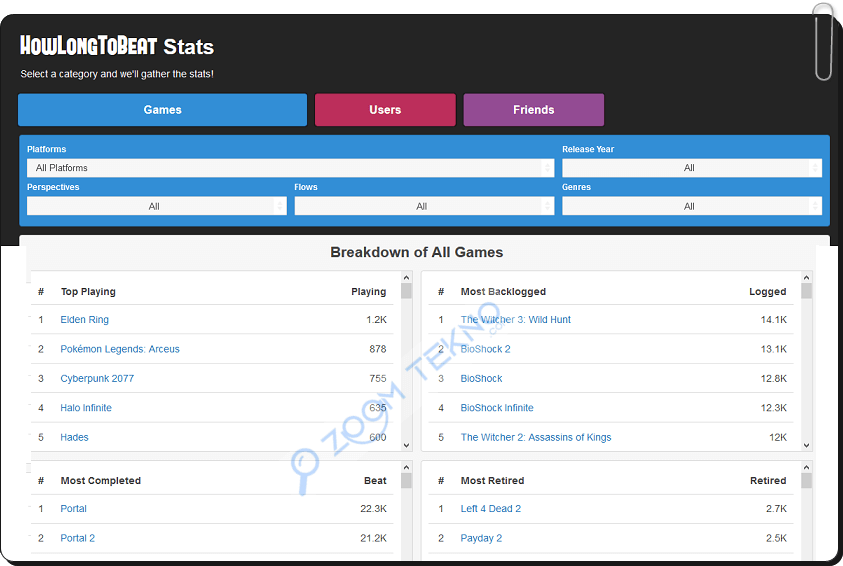Open the Left 4 Dead 2 link

491,508
